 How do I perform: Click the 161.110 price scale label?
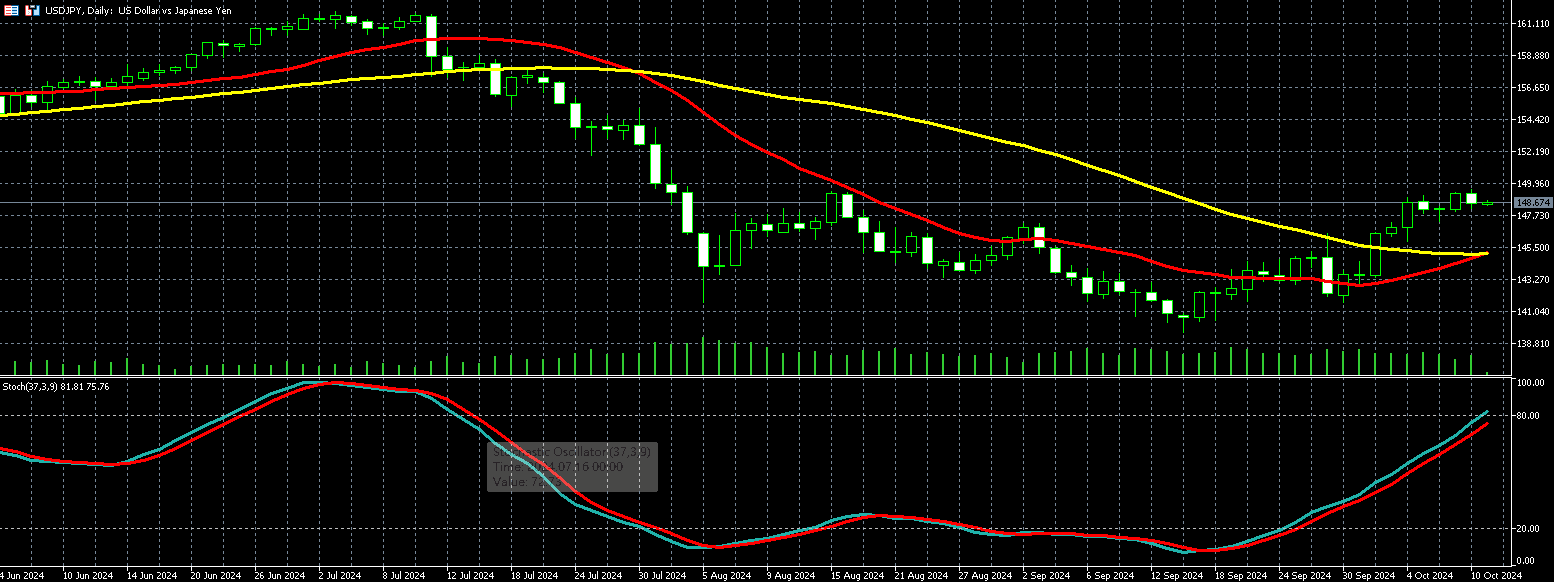click(1533, 24)
